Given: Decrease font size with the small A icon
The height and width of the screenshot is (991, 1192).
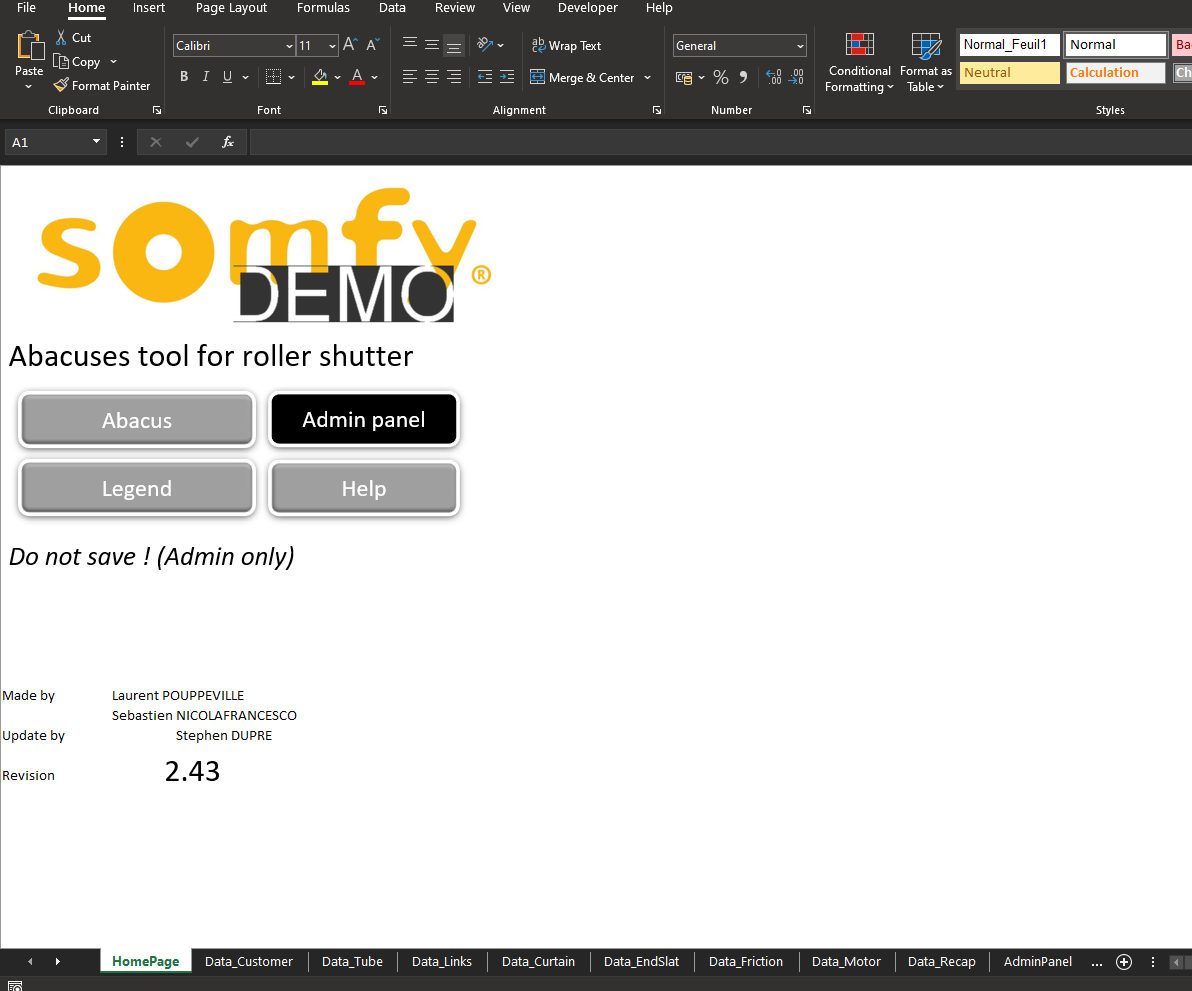Looking at the screenshot, I should (372, 45).
